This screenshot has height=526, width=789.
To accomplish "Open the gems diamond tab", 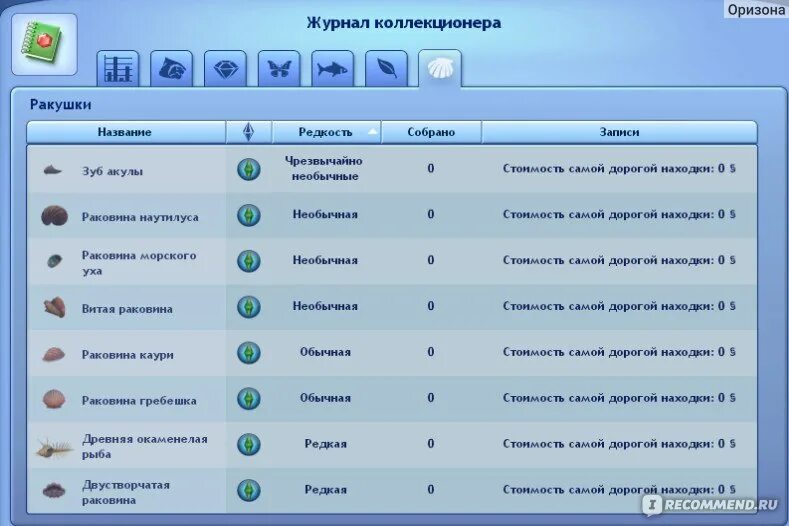I will (225, 69).
